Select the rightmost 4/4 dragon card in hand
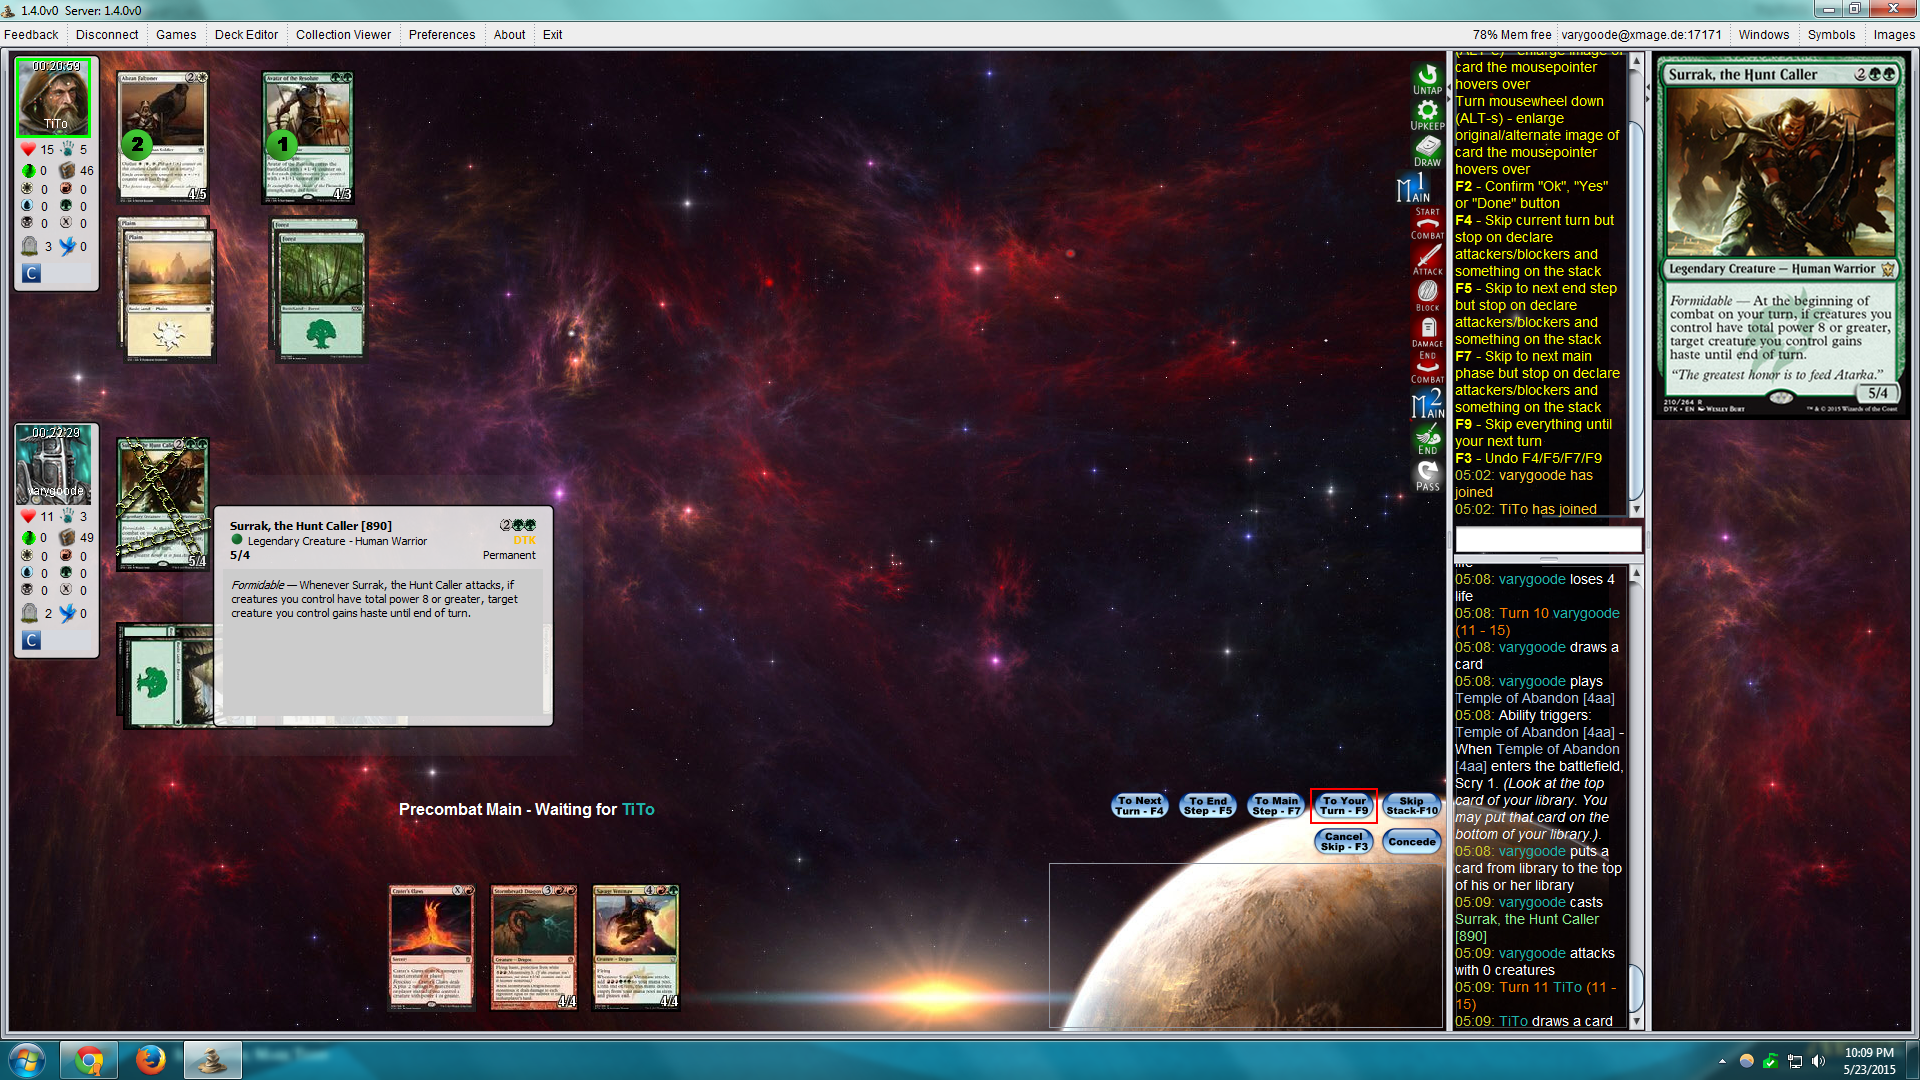 (636, 947)
